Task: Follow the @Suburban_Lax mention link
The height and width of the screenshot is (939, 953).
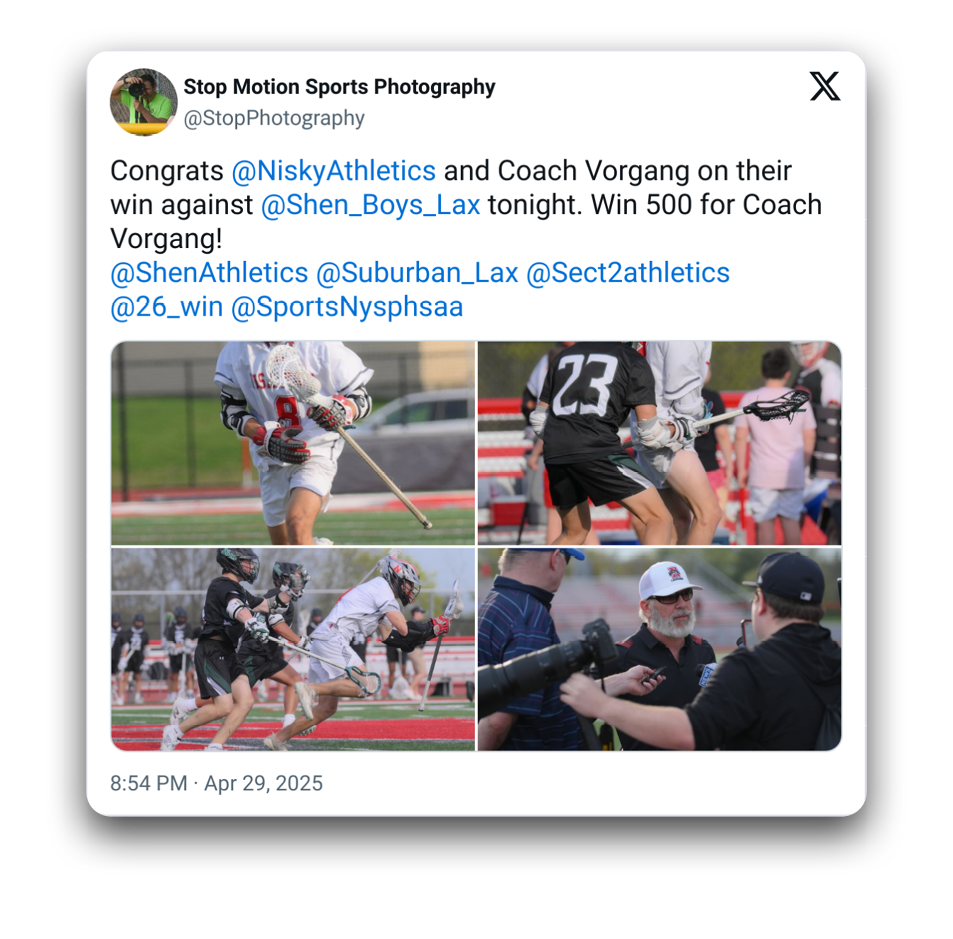Action: [x=417, y=273]
